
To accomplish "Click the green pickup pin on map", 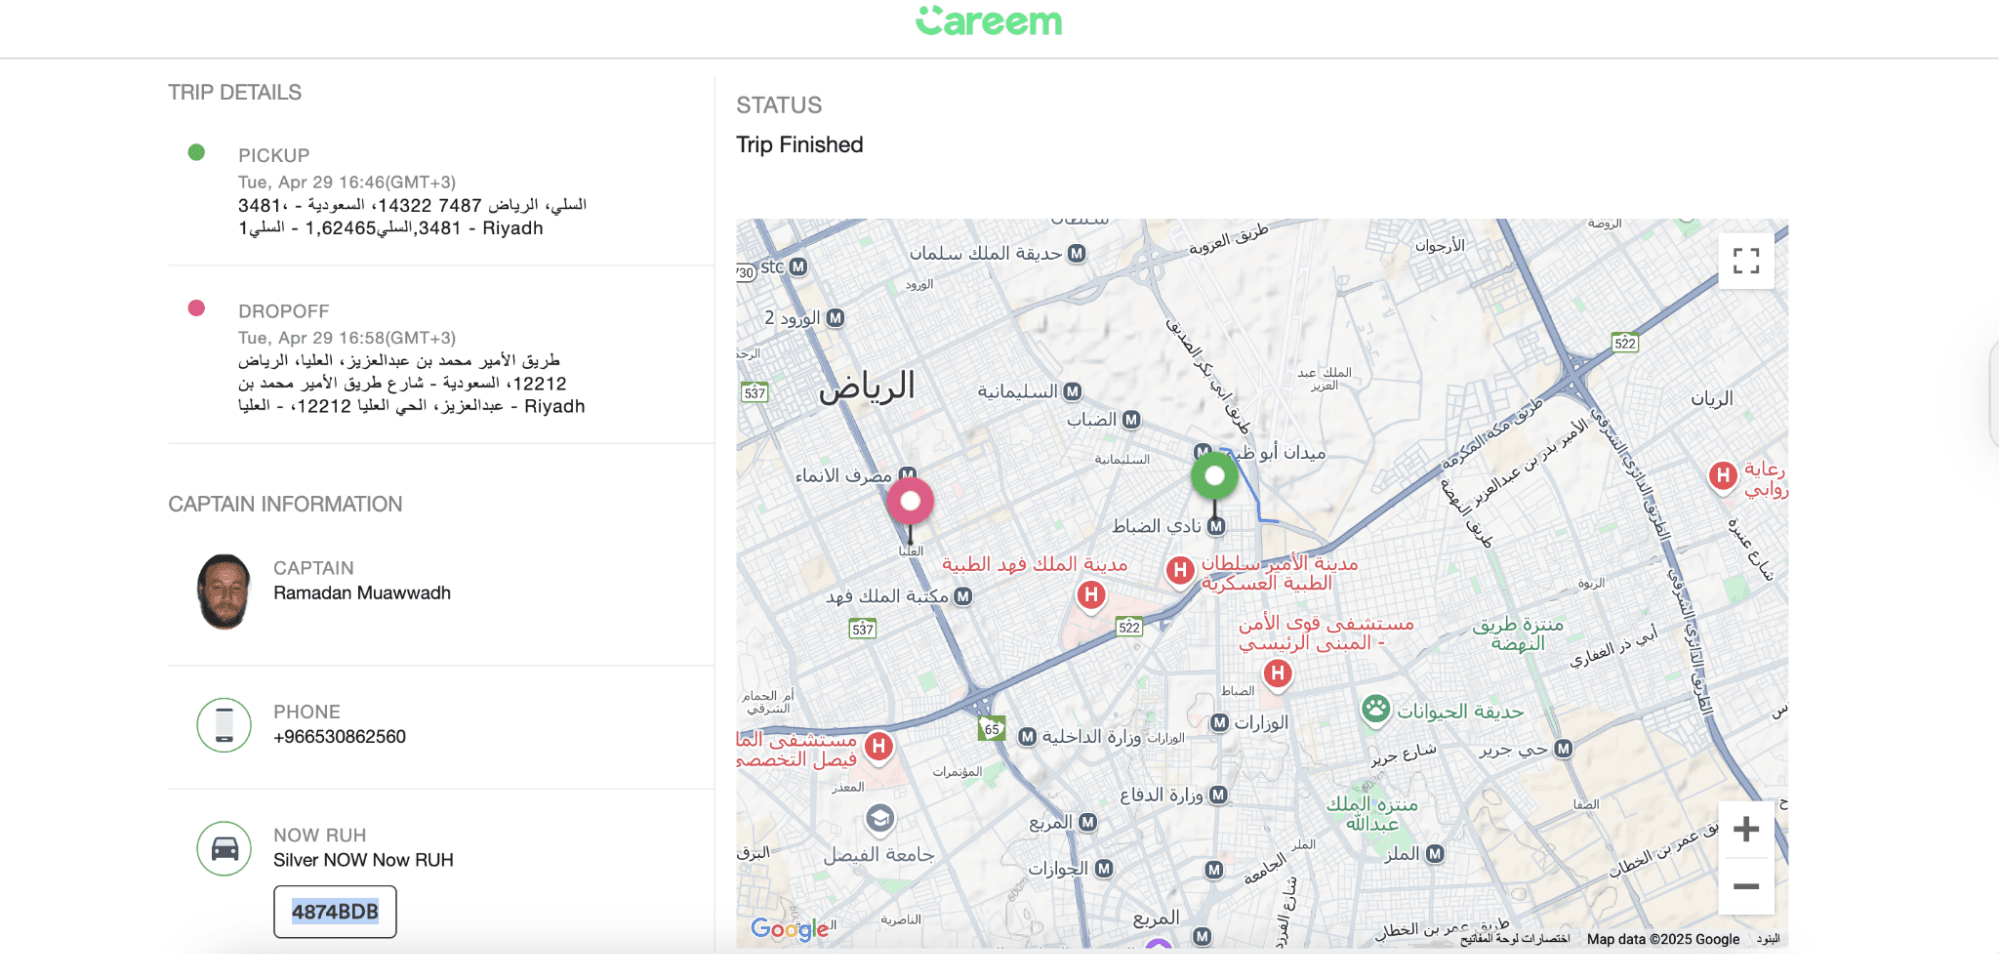I will pyautogui.click(x=1214, y=476).
